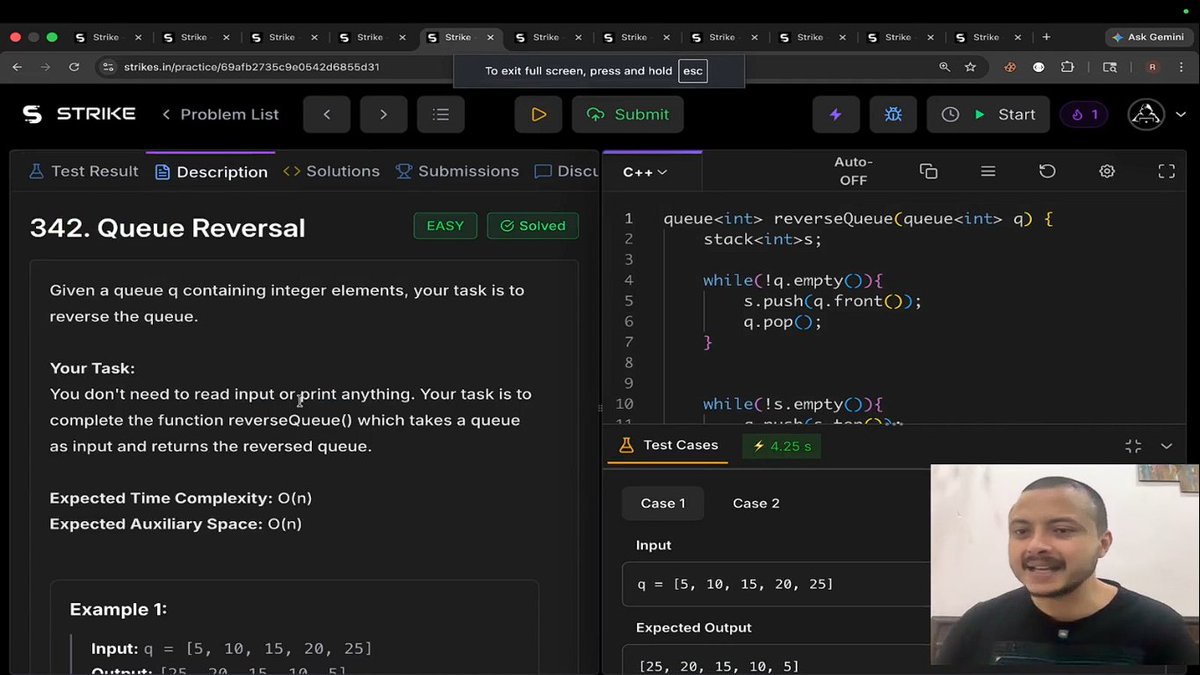The height and width of the screenshot is (675, 1200).
Task: Open a new browser tab
Action: pos(1046,37)
